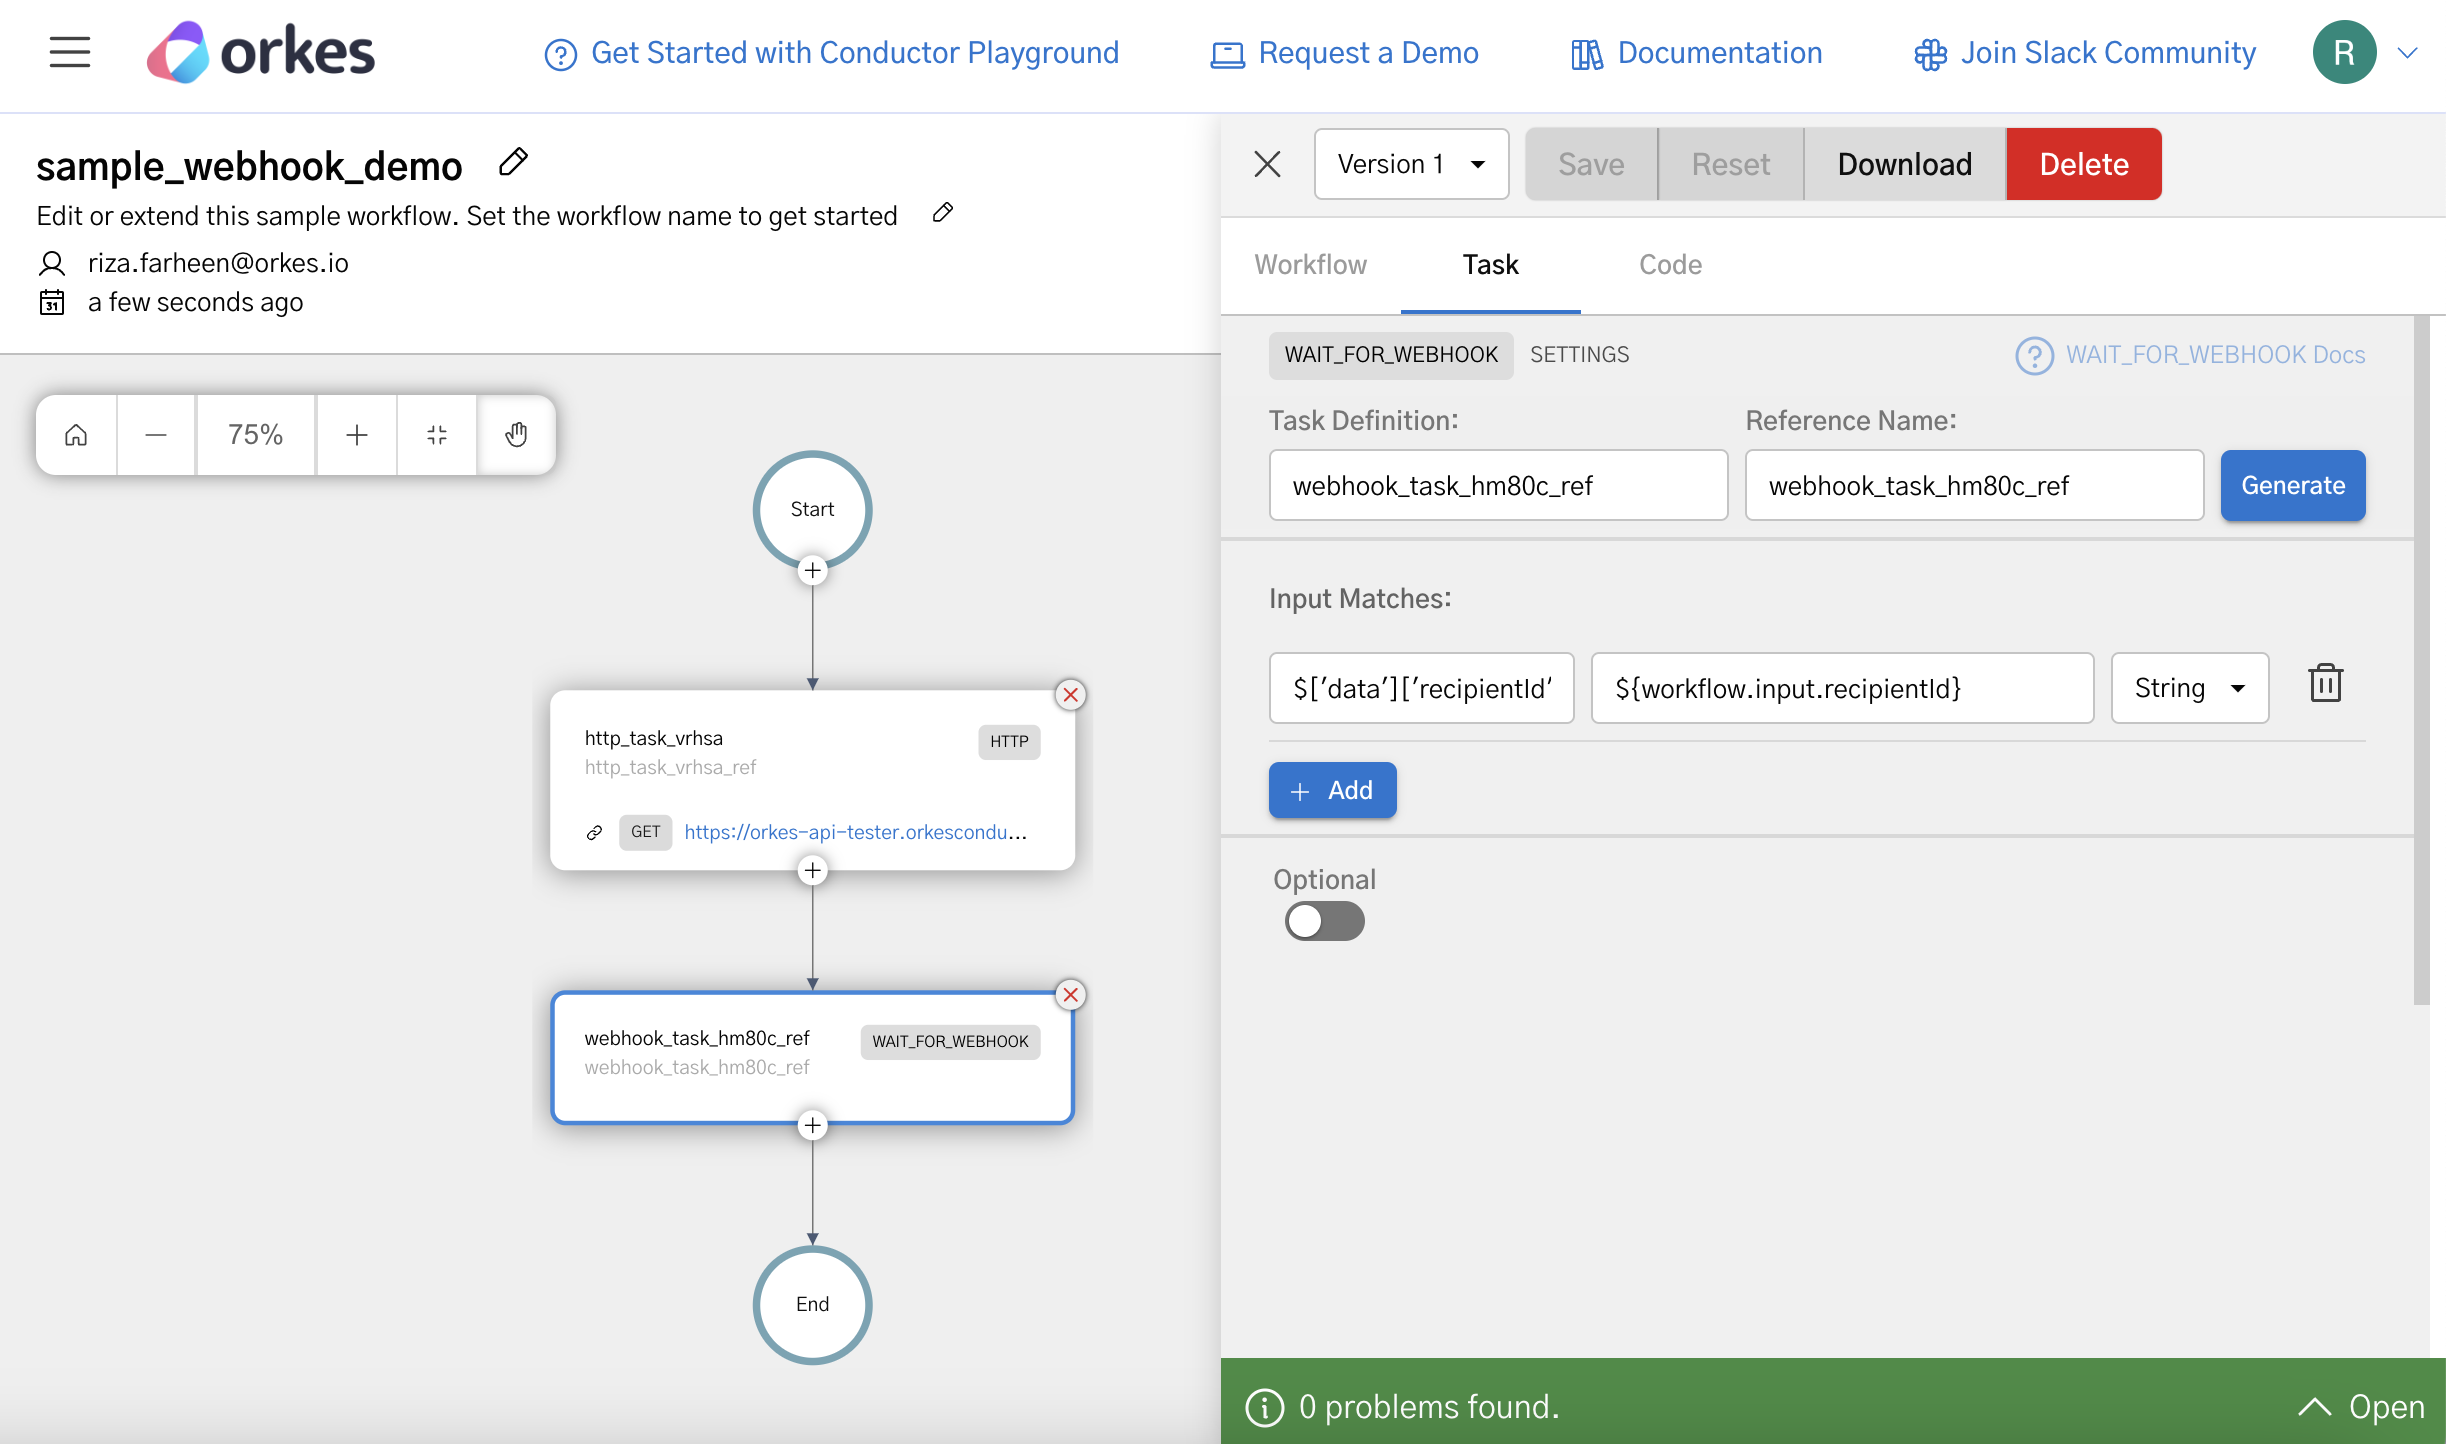Screen dimensions: 2446x1444
Task: Open the hamburger navigation menu
Action: 69,52
